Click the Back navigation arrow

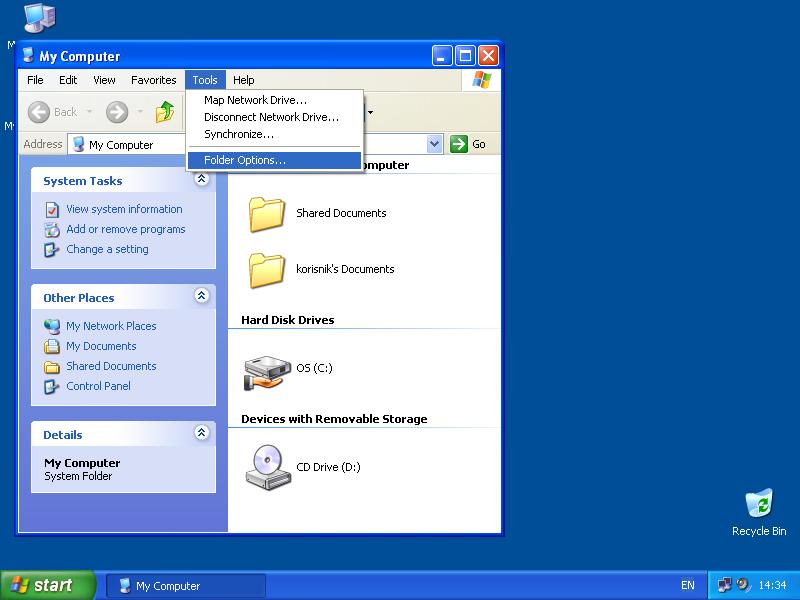coord(40,112)
